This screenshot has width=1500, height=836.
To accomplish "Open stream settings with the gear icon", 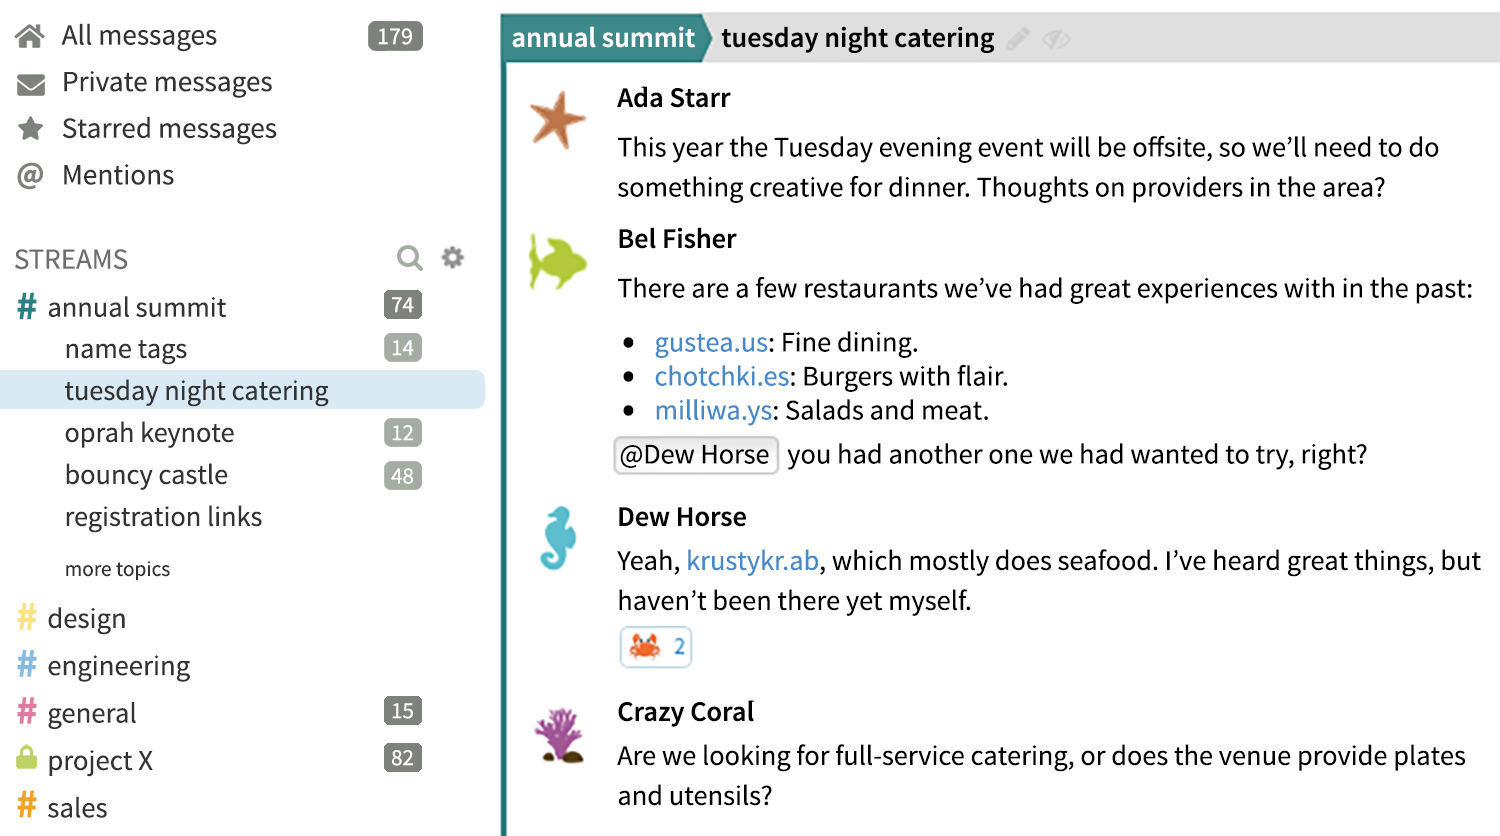I will [452, 257].
